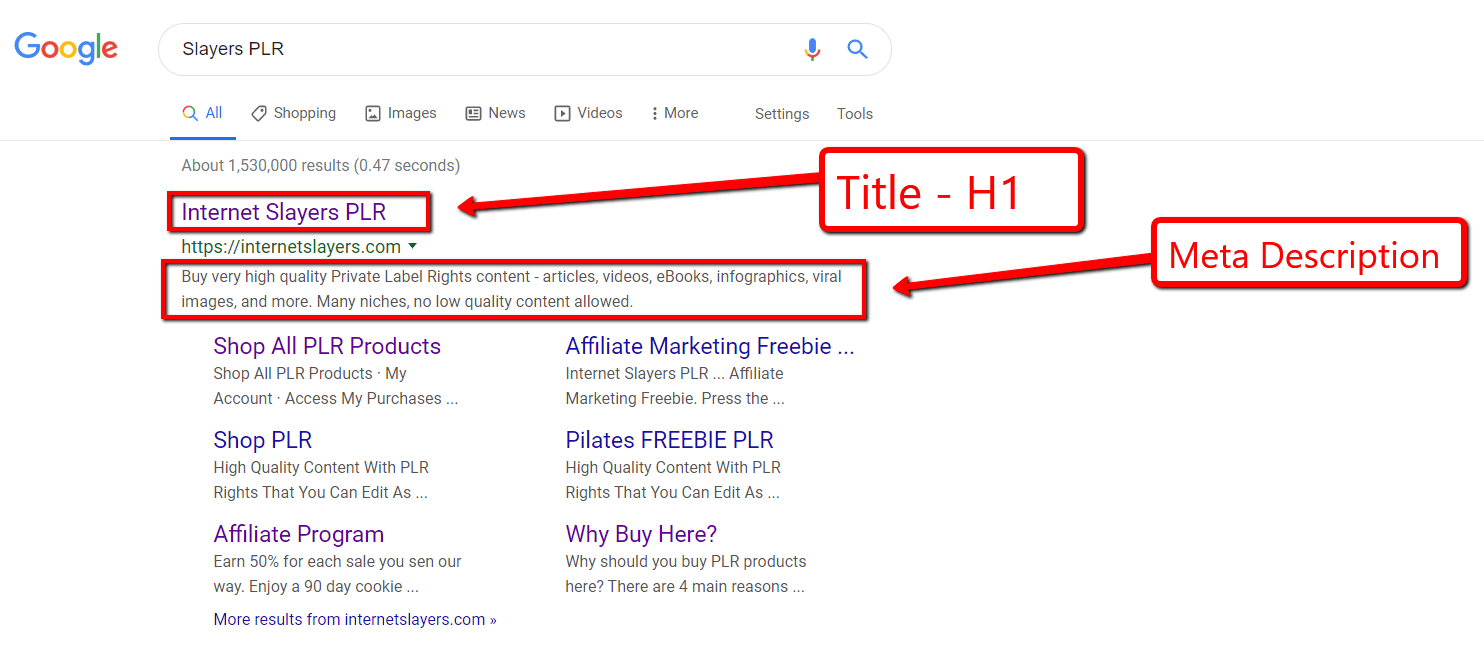Click the 'Why should you buy PLR products' snippet
The height and width of the screenshot is (648, 1484).
(686, 574)
